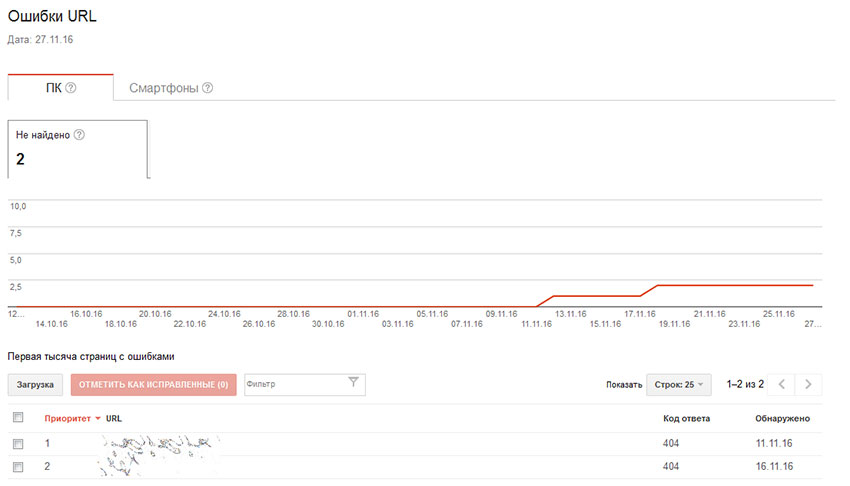Sort by the Обнаружено column header
Viewport: 850px width, 486px height.
coord(781,418)
